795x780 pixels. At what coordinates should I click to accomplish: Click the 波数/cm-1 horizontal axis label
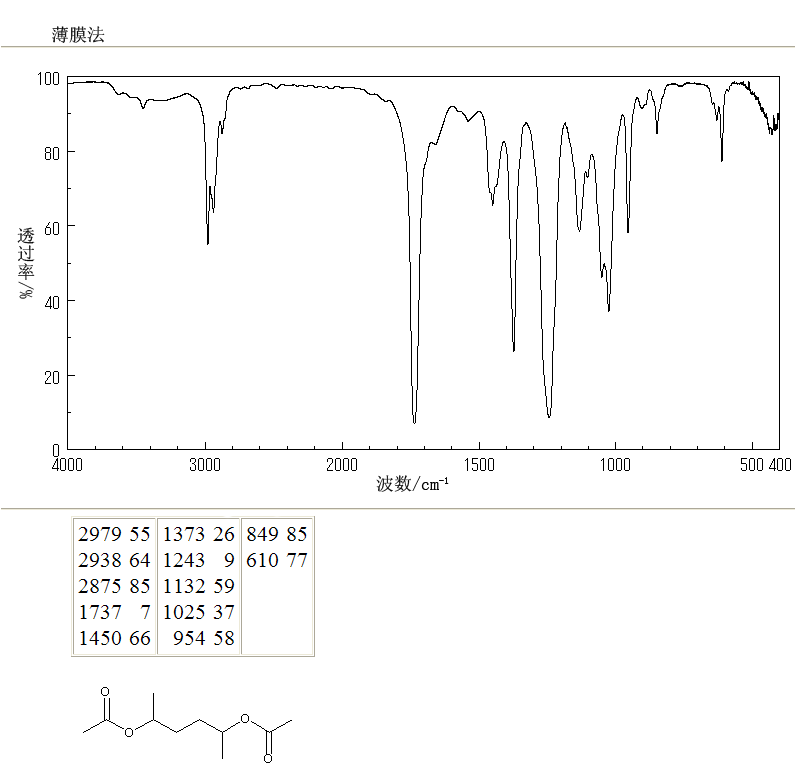pyautogui.click(x=412, y=485)
